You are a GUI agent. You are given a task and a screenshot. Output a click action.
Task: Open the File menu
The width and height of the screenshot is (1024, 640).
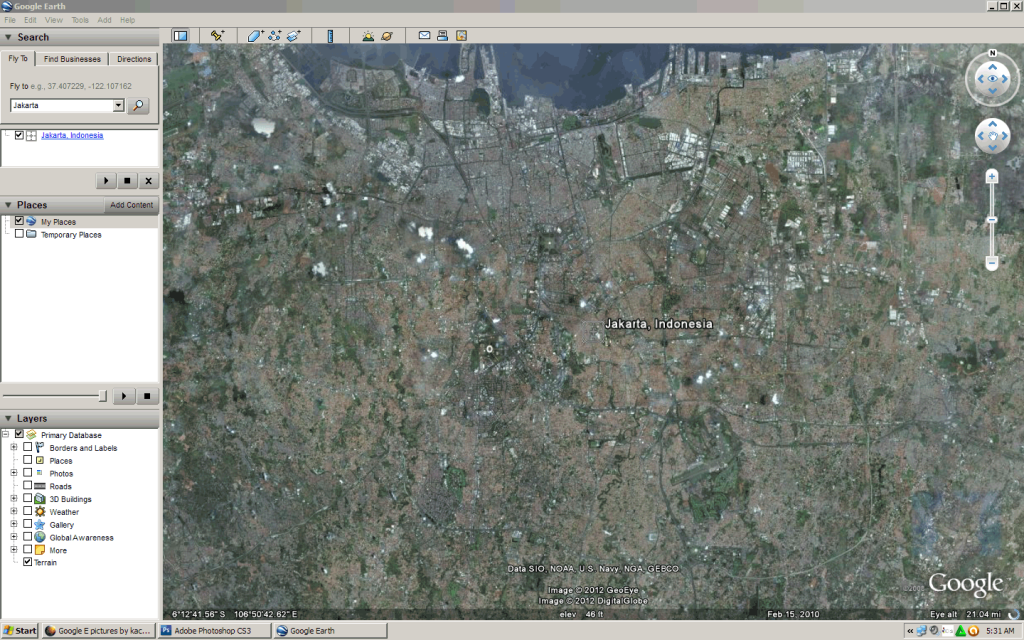10,20
